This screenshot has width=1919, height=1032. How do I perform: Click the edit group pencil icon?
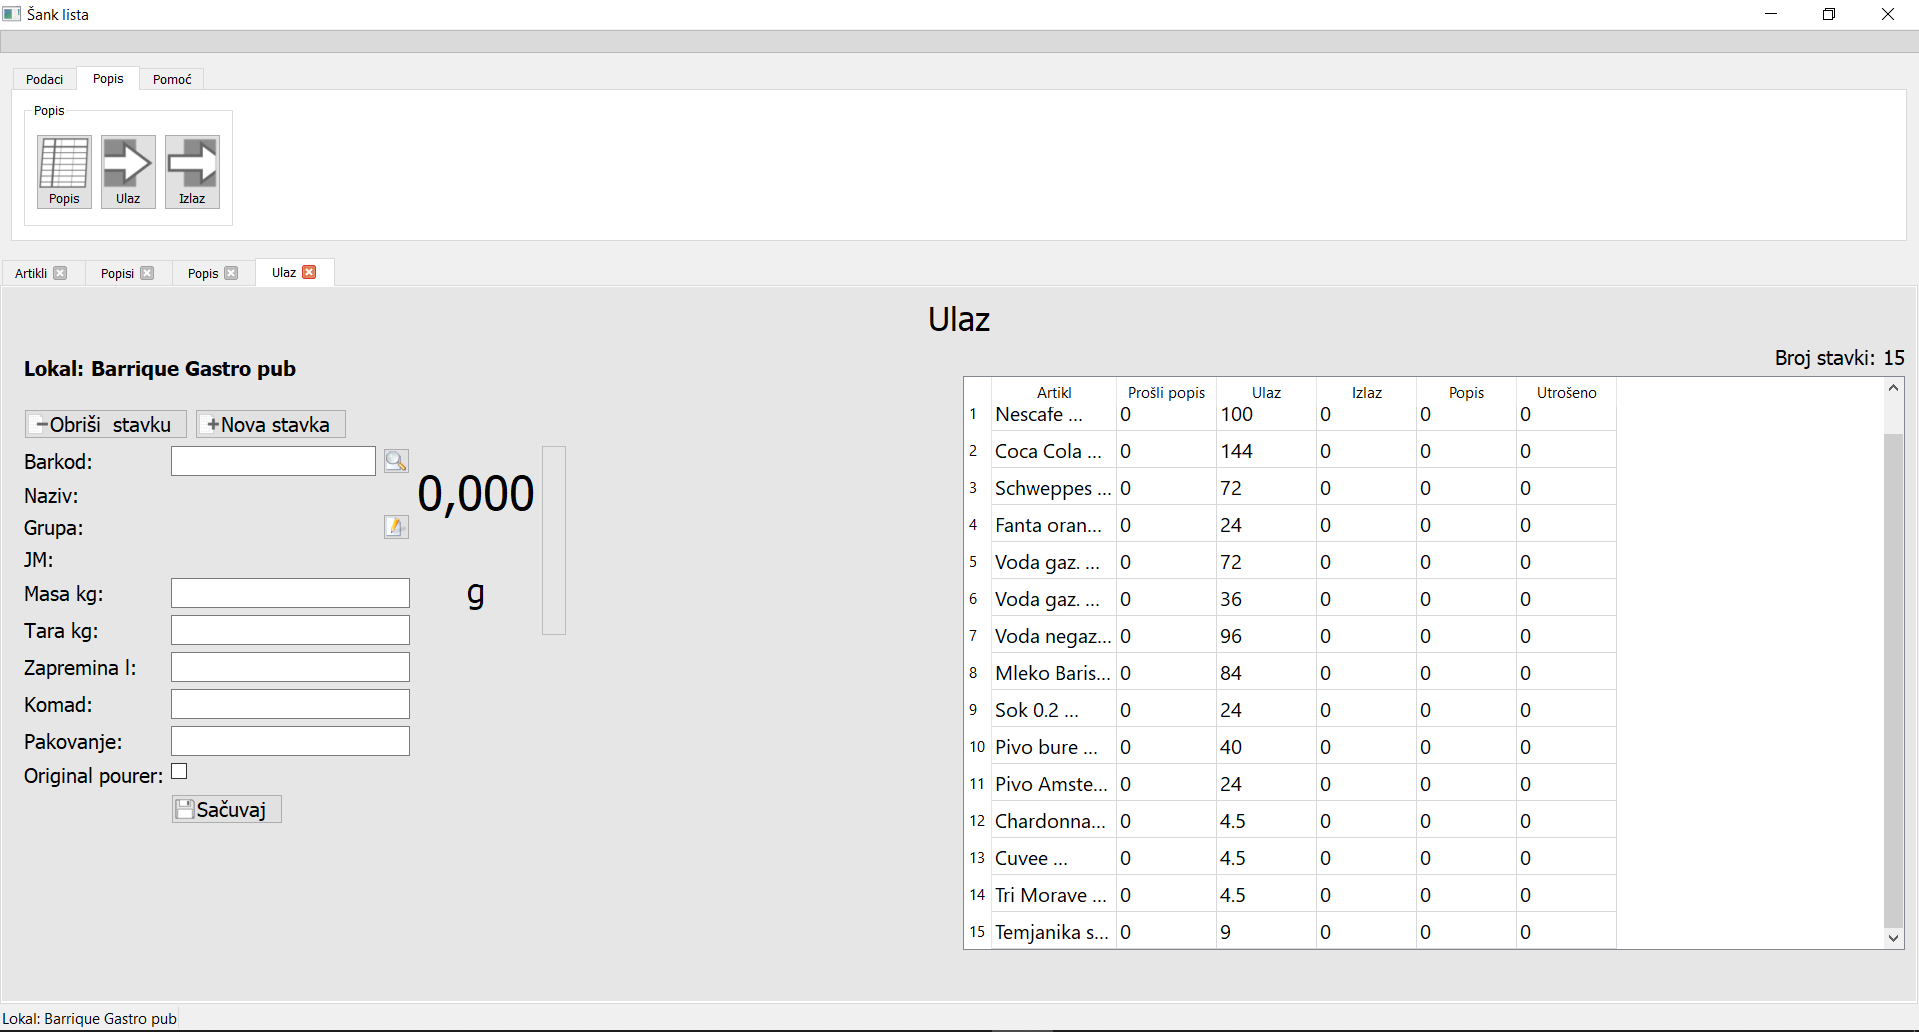[396, 527]
